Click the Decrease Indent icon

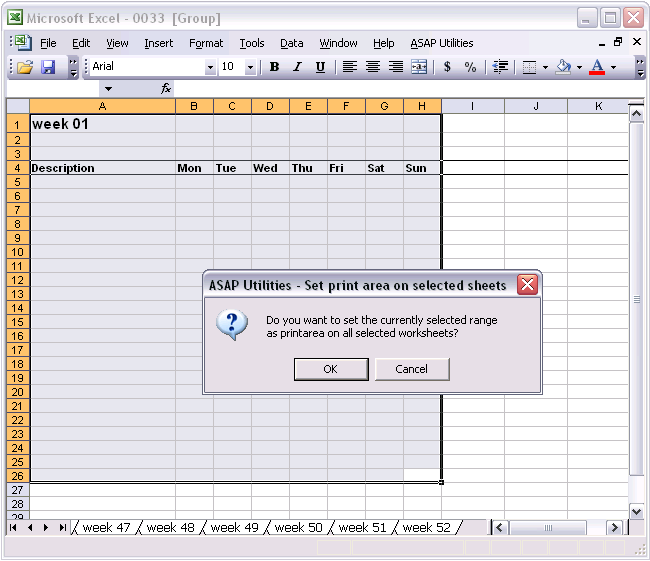(500, 67)
